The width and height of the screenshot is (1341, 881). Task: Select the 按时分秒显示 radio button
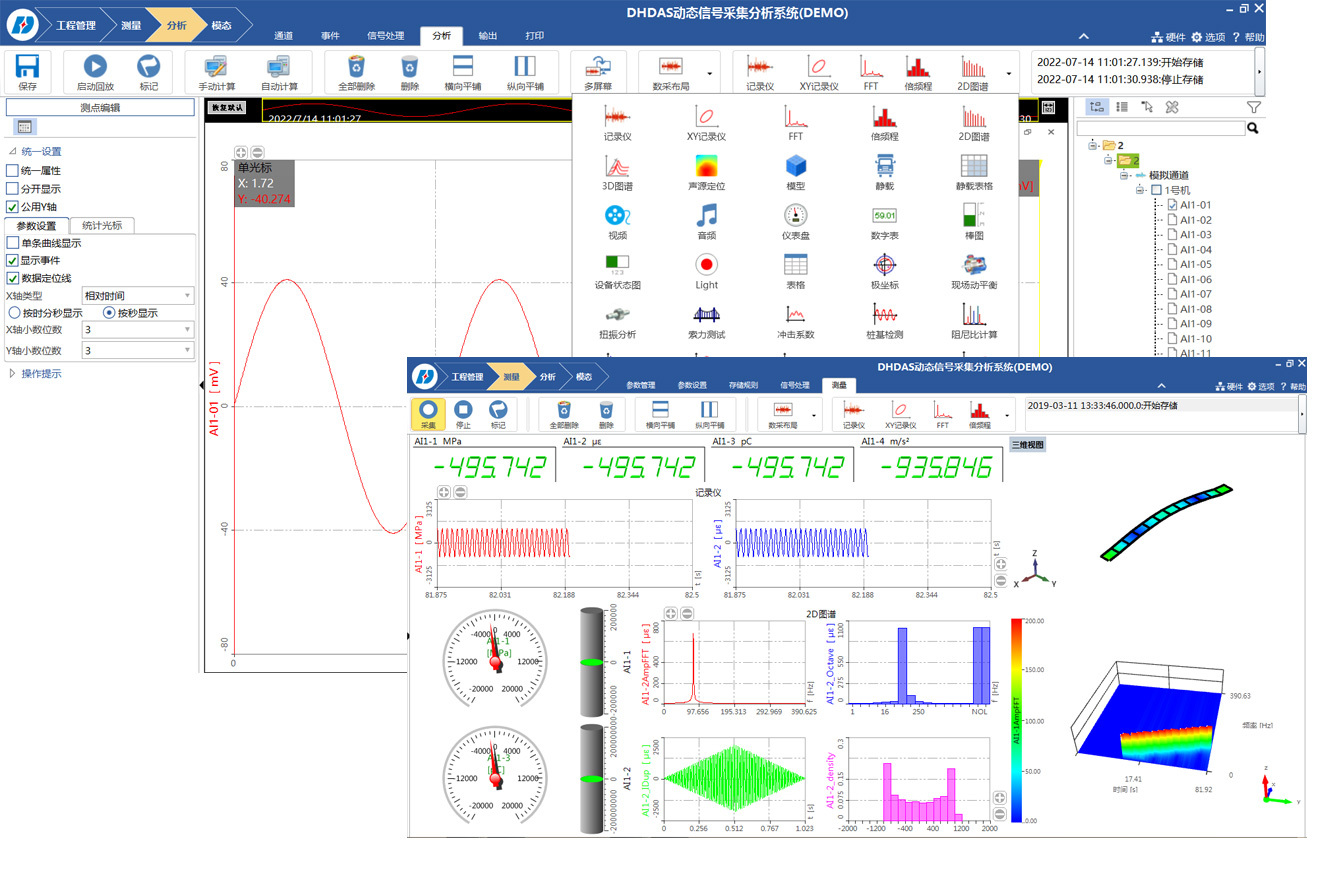pyautogui.click(x=15, y=313)
